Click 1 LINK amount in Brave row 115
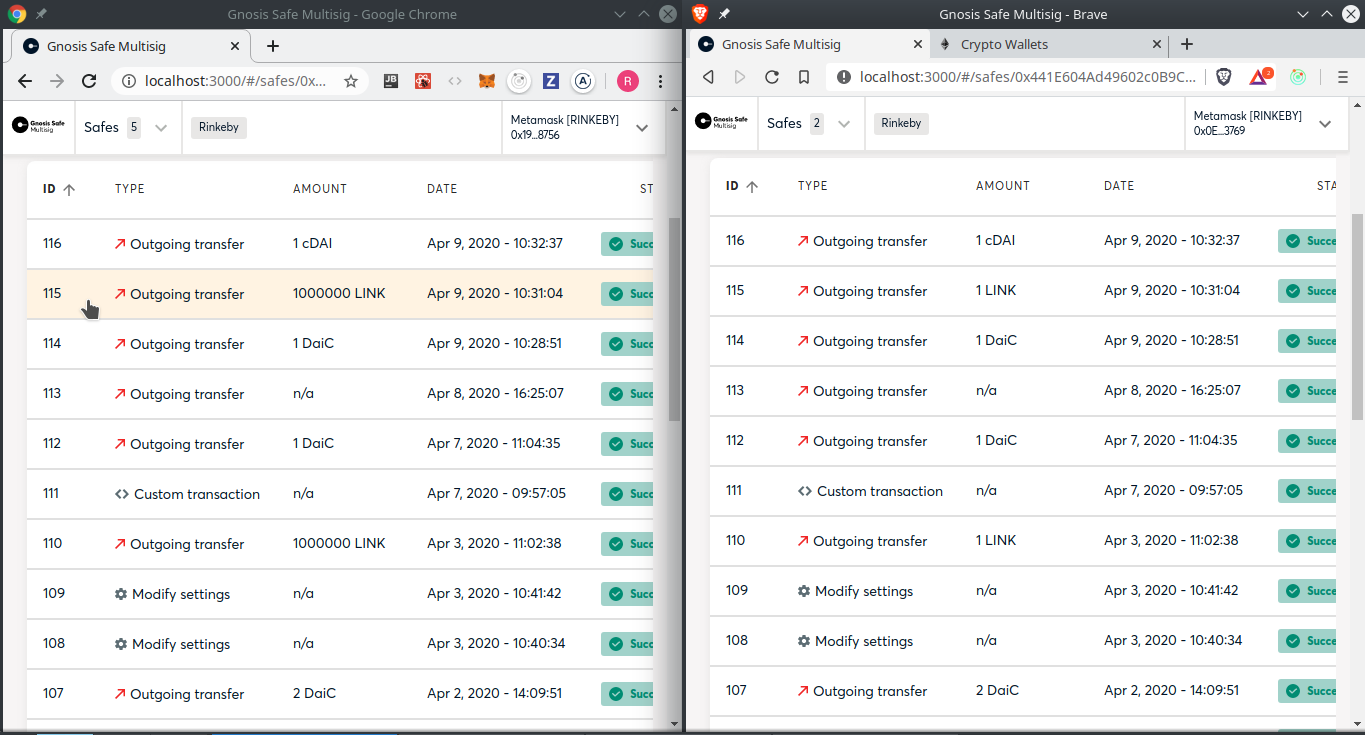Viewport: 1365px width, 735px height. pyautogui.click(x=996, y=291)
